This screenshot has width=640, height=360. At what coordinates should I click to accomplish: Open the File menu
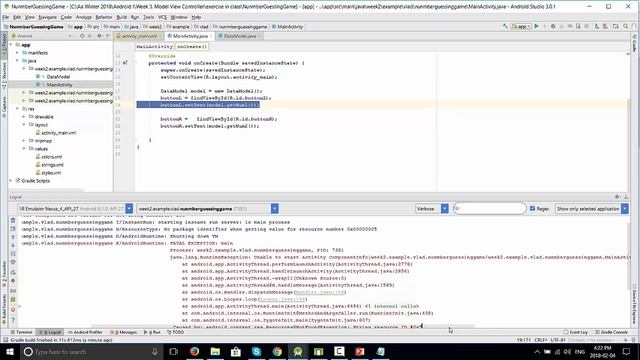point(5,17)
